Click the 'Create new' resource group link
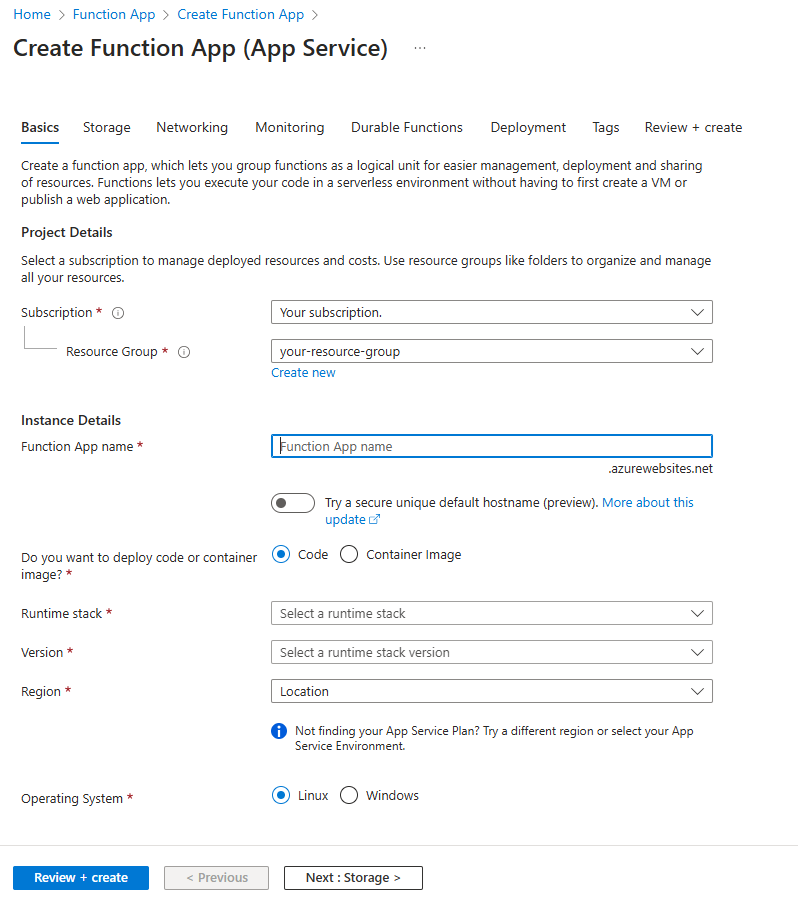Screen dimensions: 798x899 pos(303,373)
